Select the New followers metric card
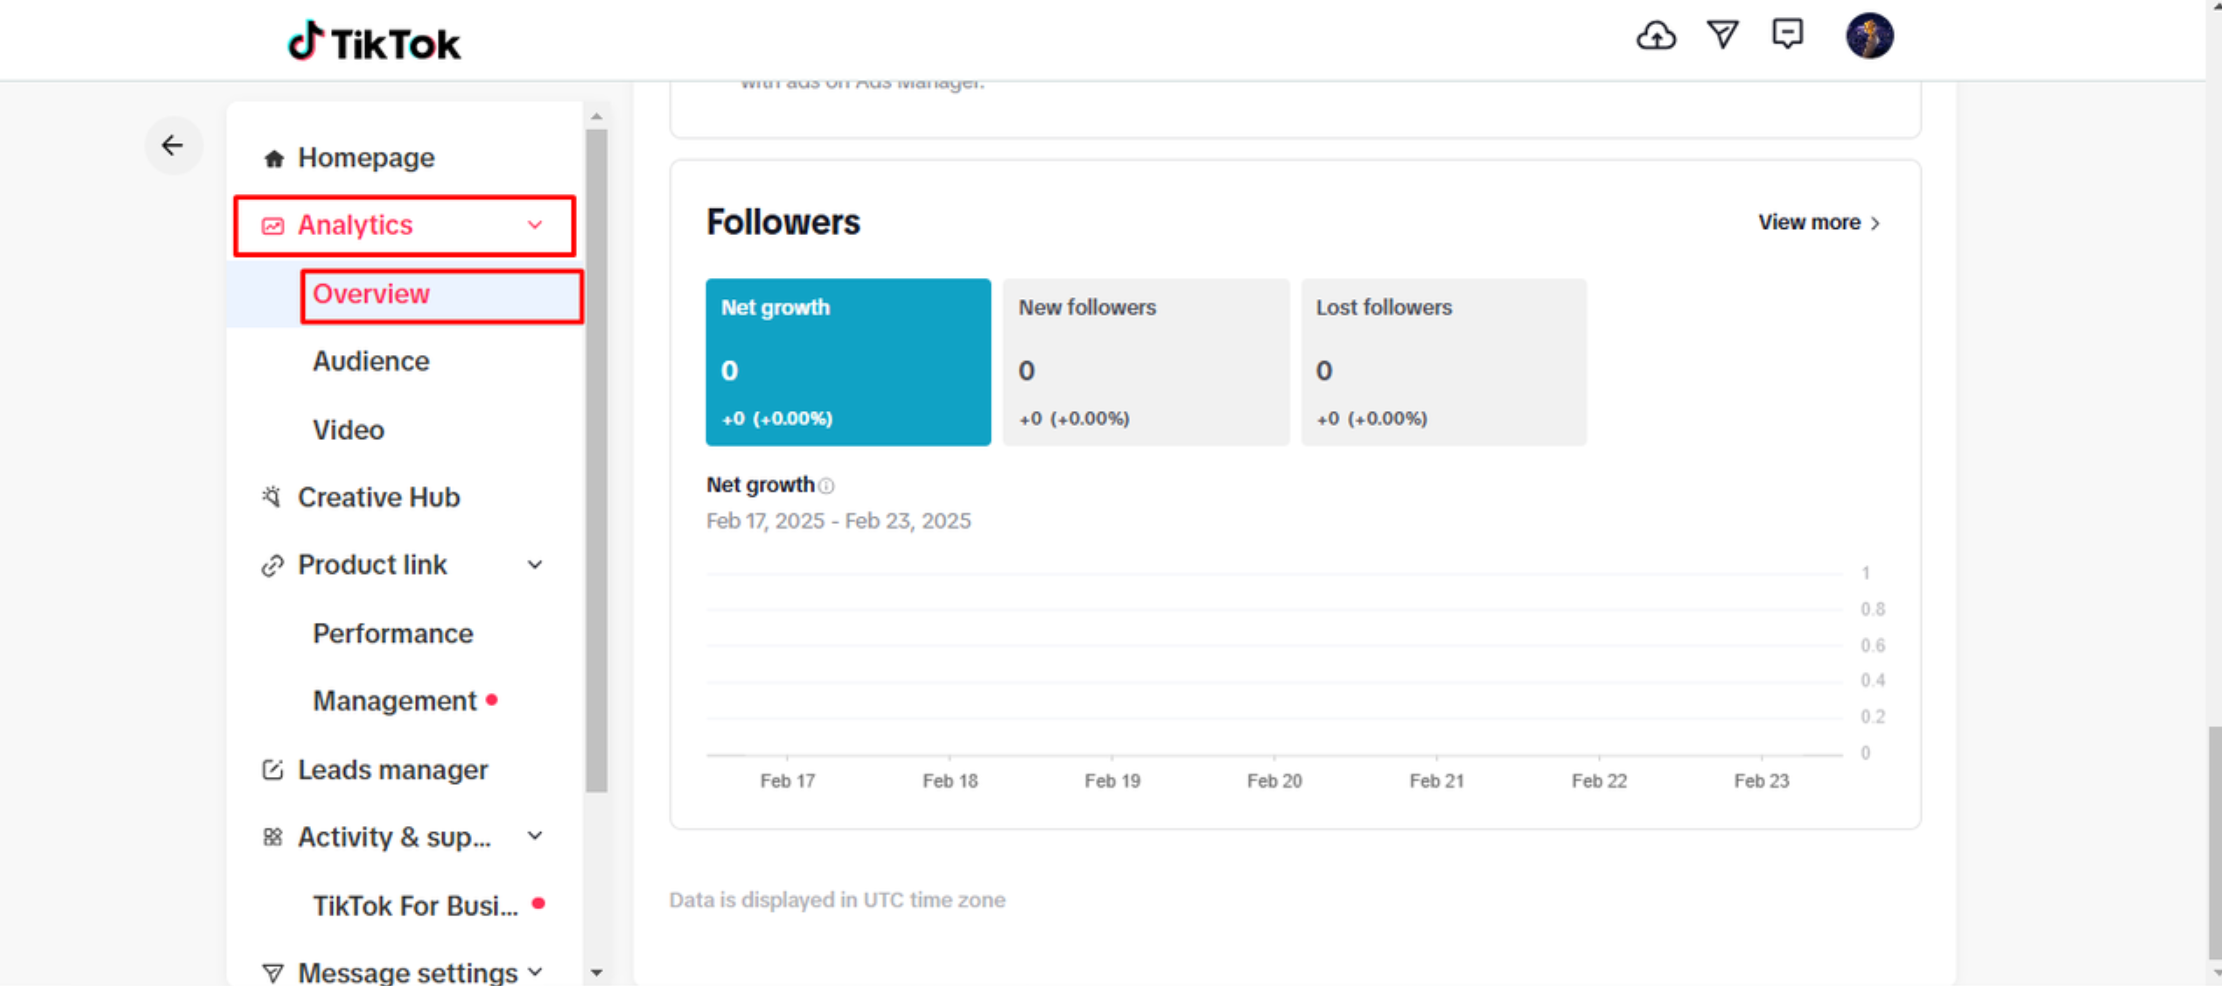 [1146, 362]
